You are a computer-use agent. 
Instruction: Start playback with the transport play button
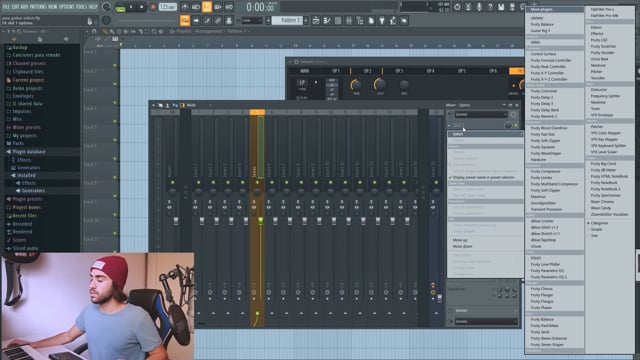coord(131,7)
